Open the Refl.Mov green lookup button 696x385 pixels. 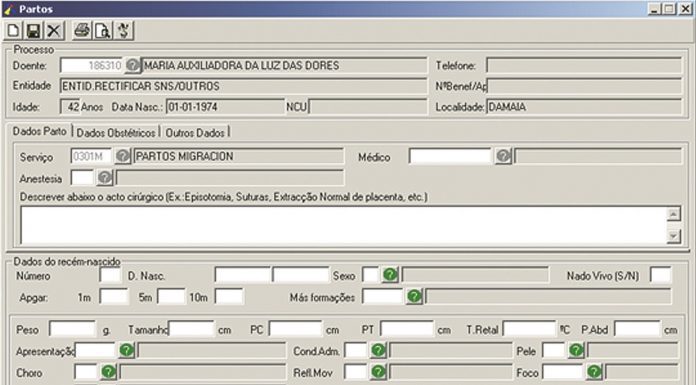[378, 372]
